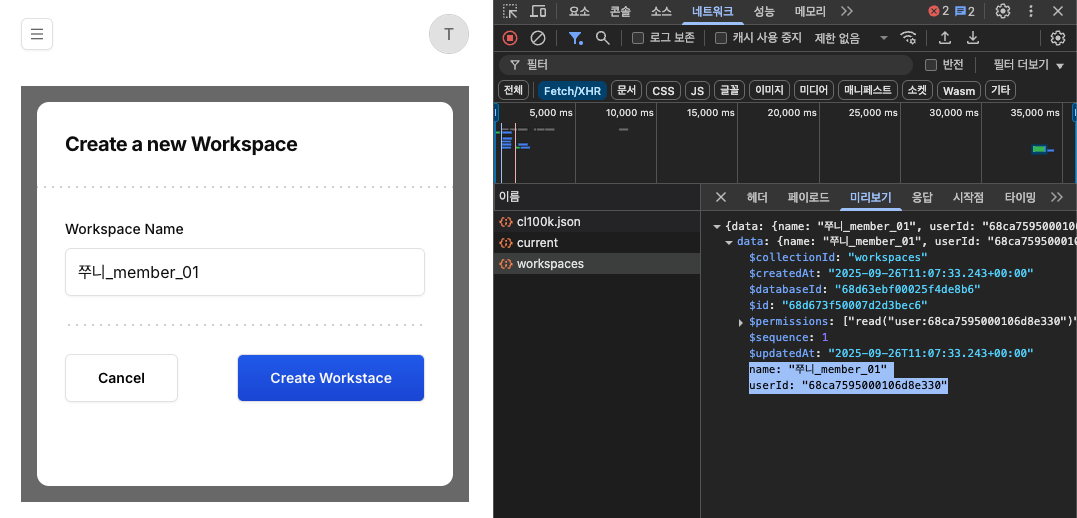Filter requests by 미디어
The image size is (1077, 518).
pyautogui.click(x=815, y=90)
